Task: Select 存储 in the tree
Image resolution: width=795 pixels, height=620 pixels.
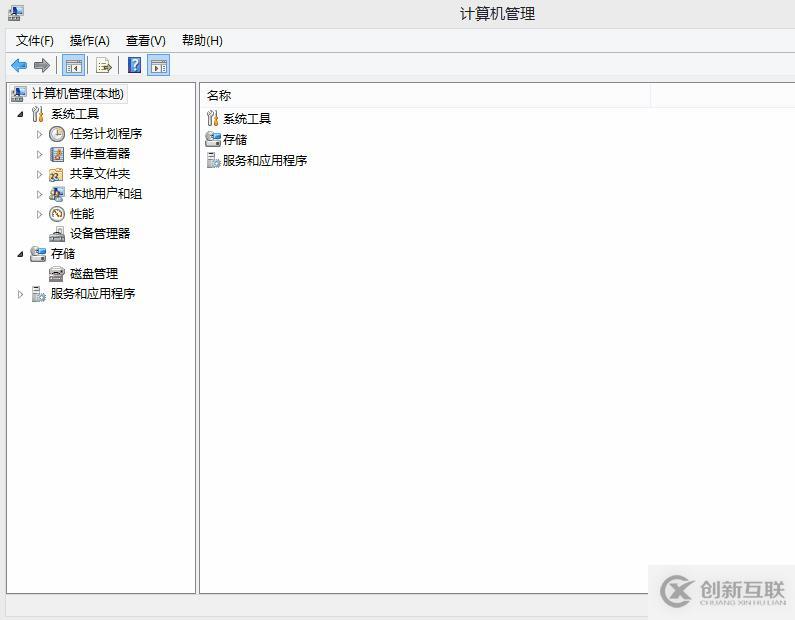Action: tap(63, 253)
